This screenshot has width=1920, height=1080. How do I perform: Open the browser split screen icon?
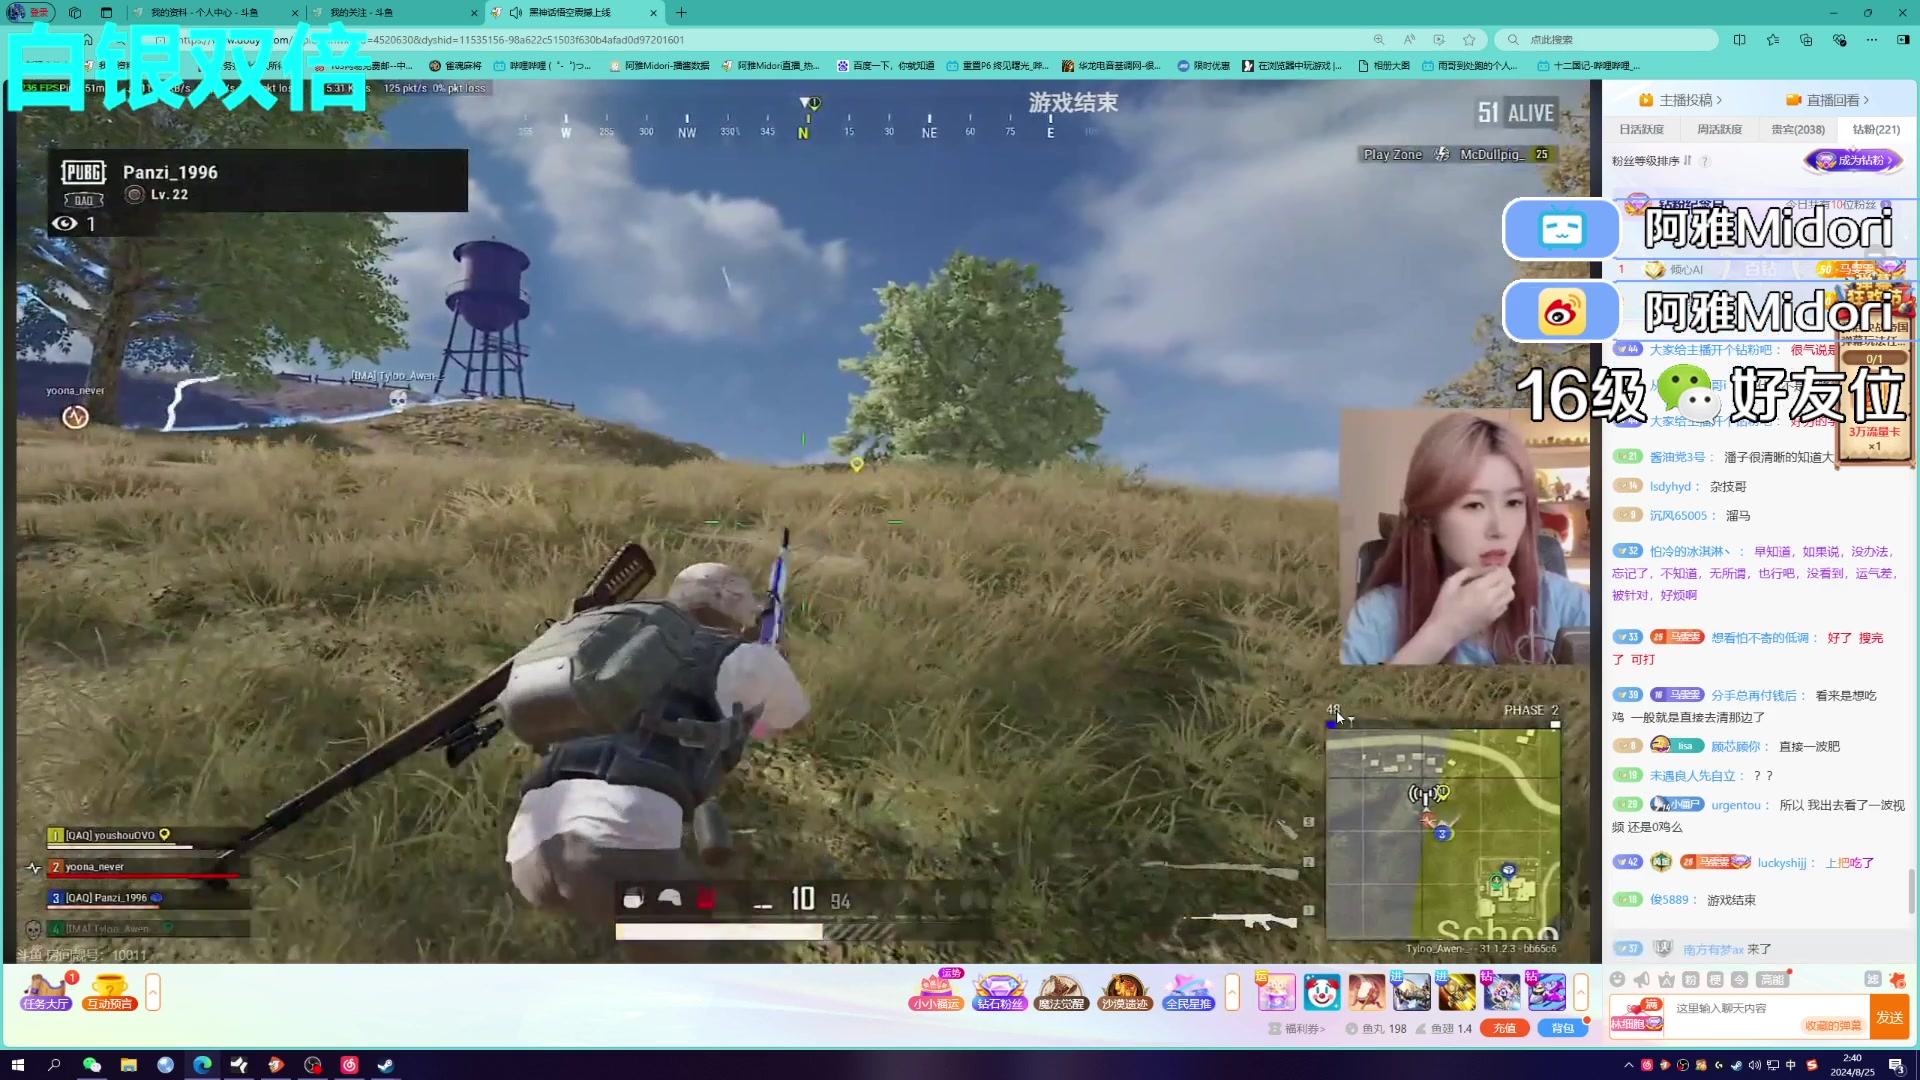point(1740,40)
